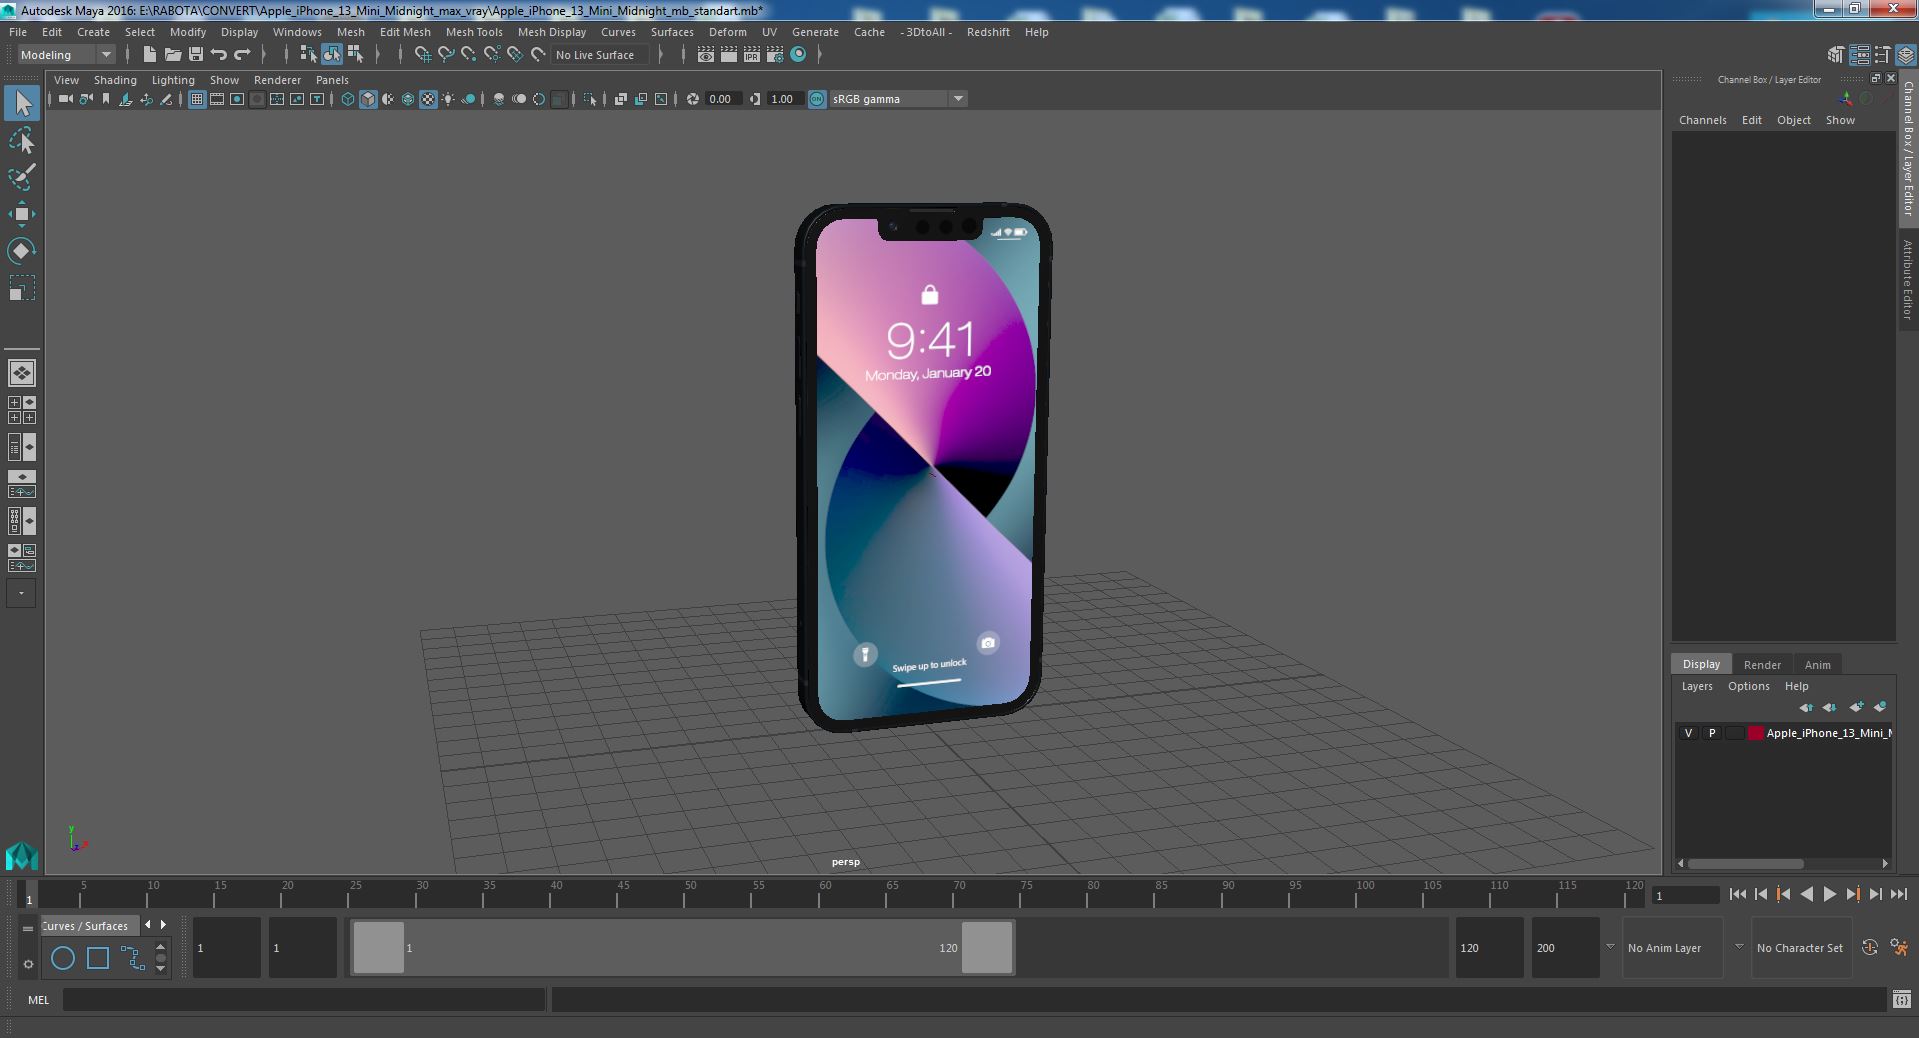This screenshot has width=1919, height=1038.
Task: Open the Modeling menu set dropdown
Action: click(66, 55)
